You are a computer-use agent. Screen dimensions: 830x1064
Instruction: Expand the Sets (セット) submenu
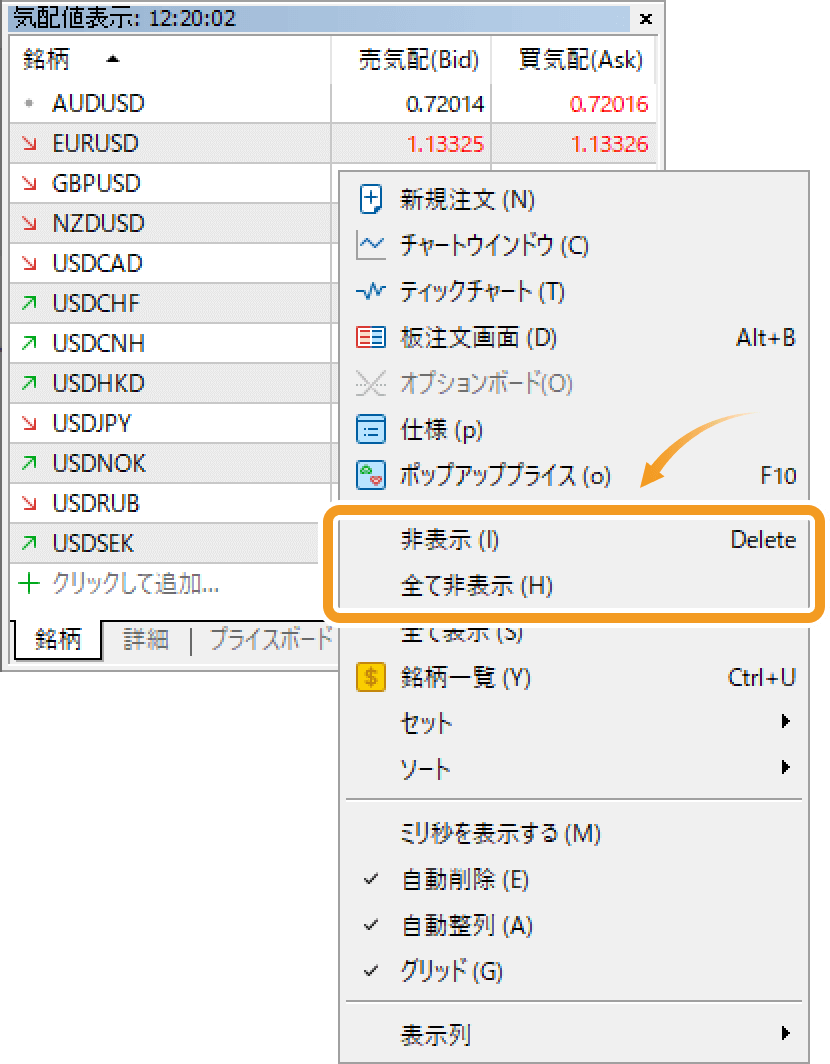click(573, 722)
